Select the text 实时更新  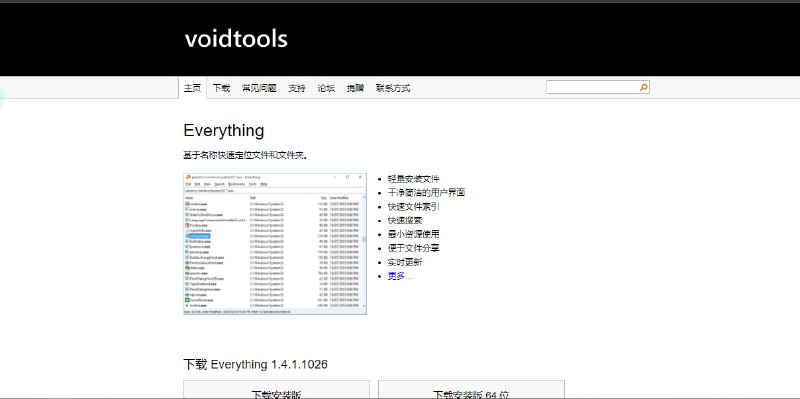click(x=405, y=262)
